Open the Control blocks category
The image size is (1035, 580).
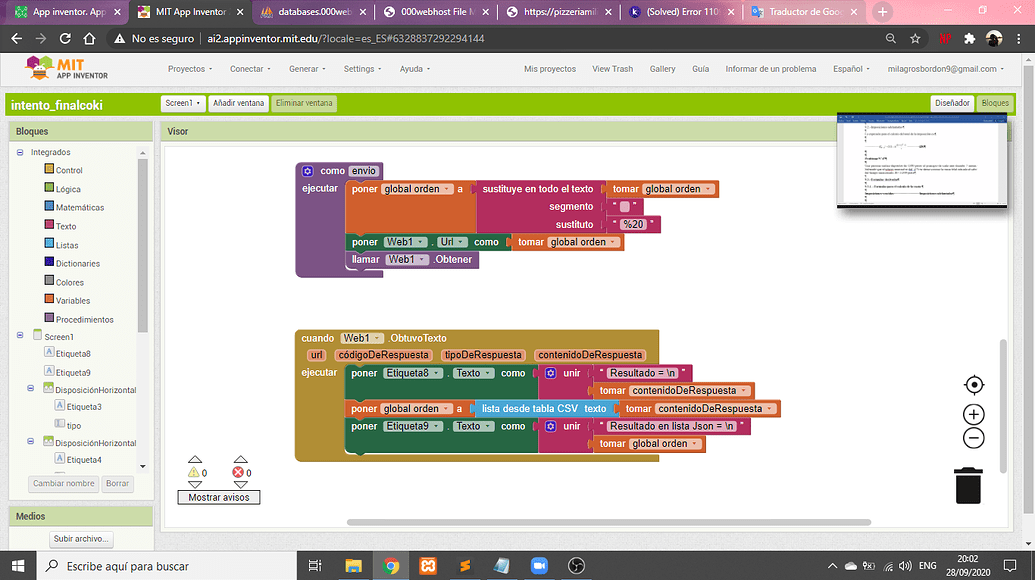(69, 170)
